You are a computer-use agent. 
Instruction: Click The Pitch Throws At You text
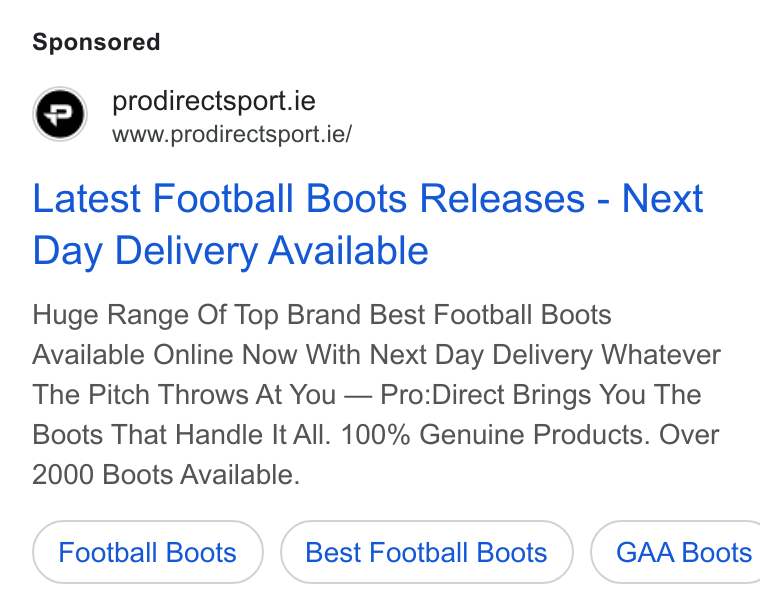click(x=184, y=395)
